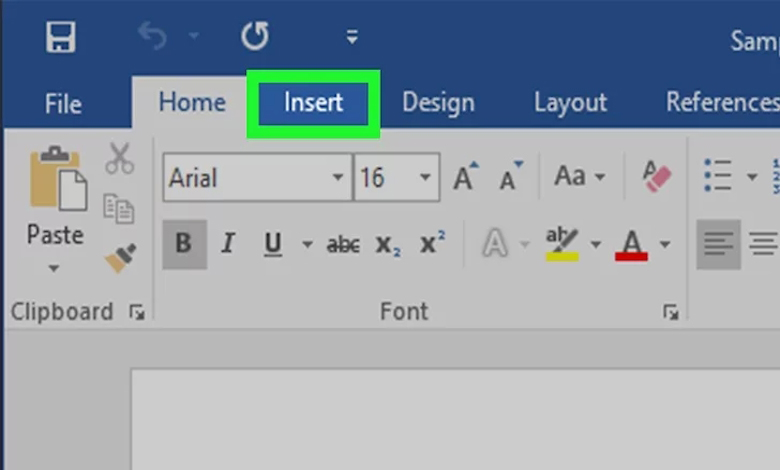780x470 pixels.
Task: Open the Arial font name dropdown
Action: (338, 178)
